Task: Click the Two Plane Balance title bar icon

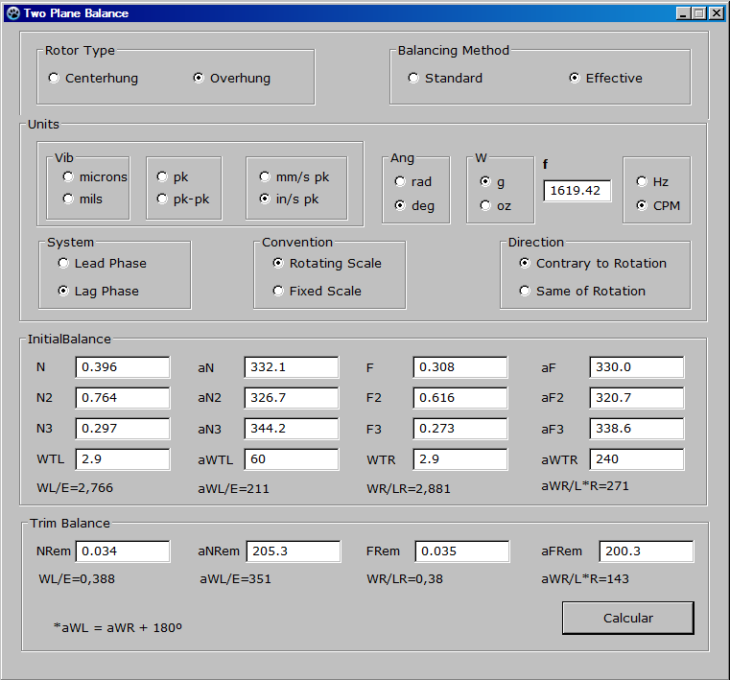Action: (x=12, y=13)
